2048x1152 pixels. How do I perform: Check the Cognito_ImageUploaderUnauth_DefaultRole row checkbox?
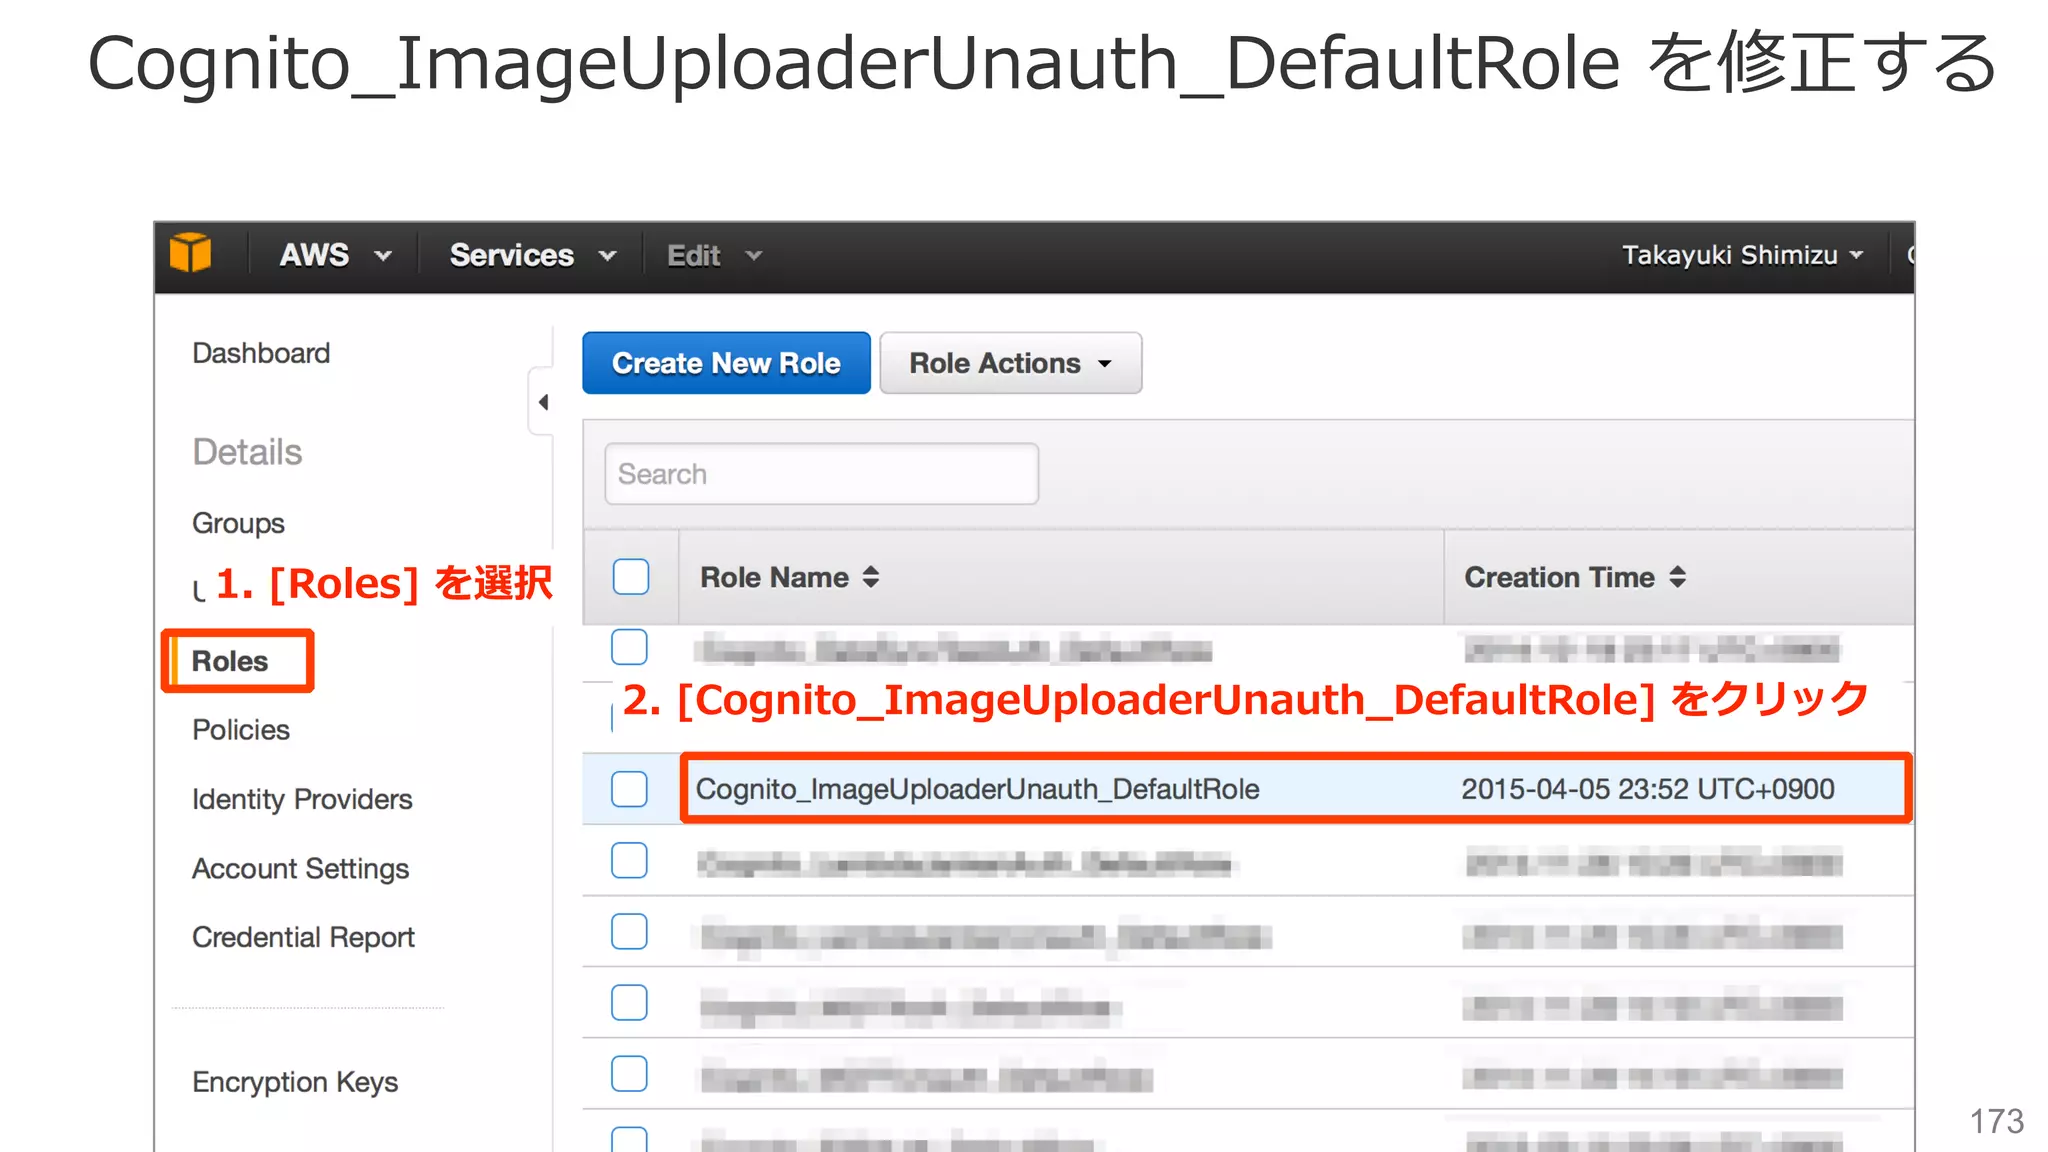pyautogui.click(x=629, y=789)
